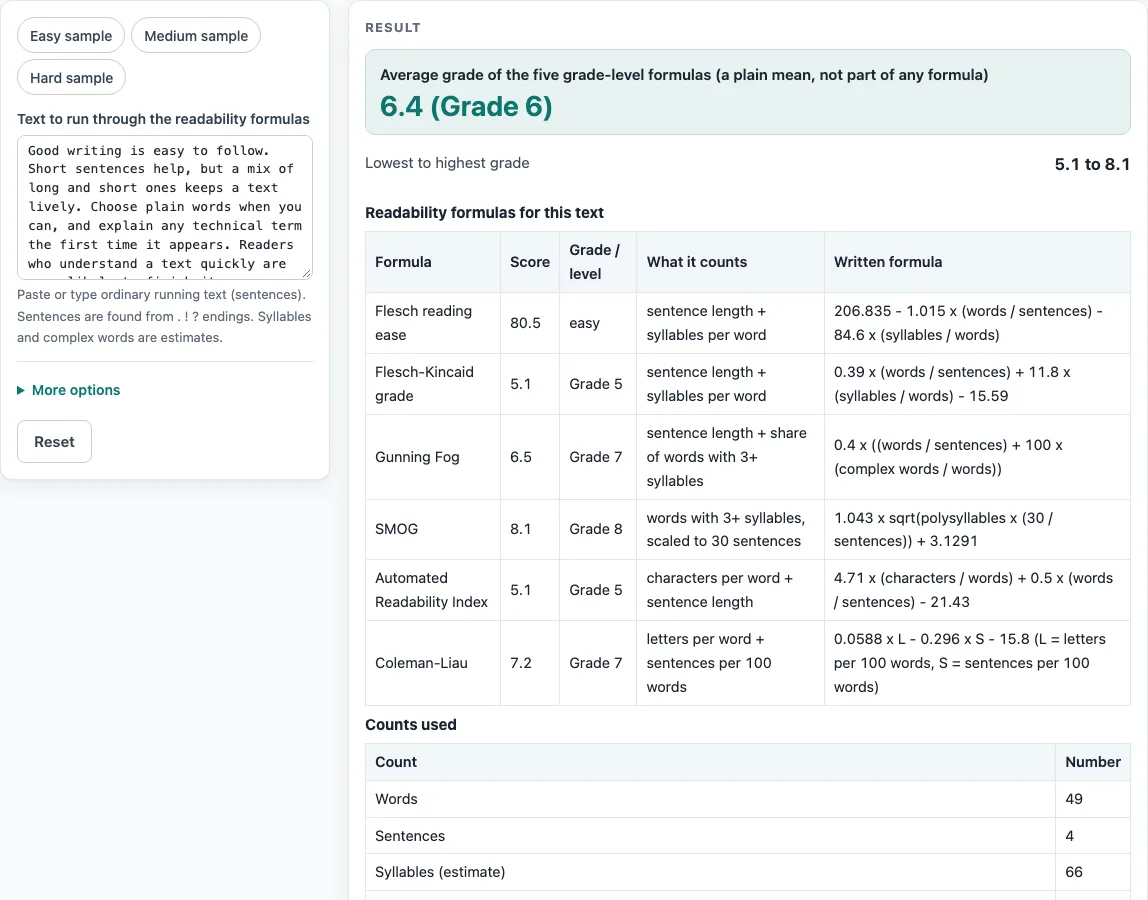Click the RESULT section label
Image resolution: width=1148 pixels, height=900 pixels.
[392, 28]
